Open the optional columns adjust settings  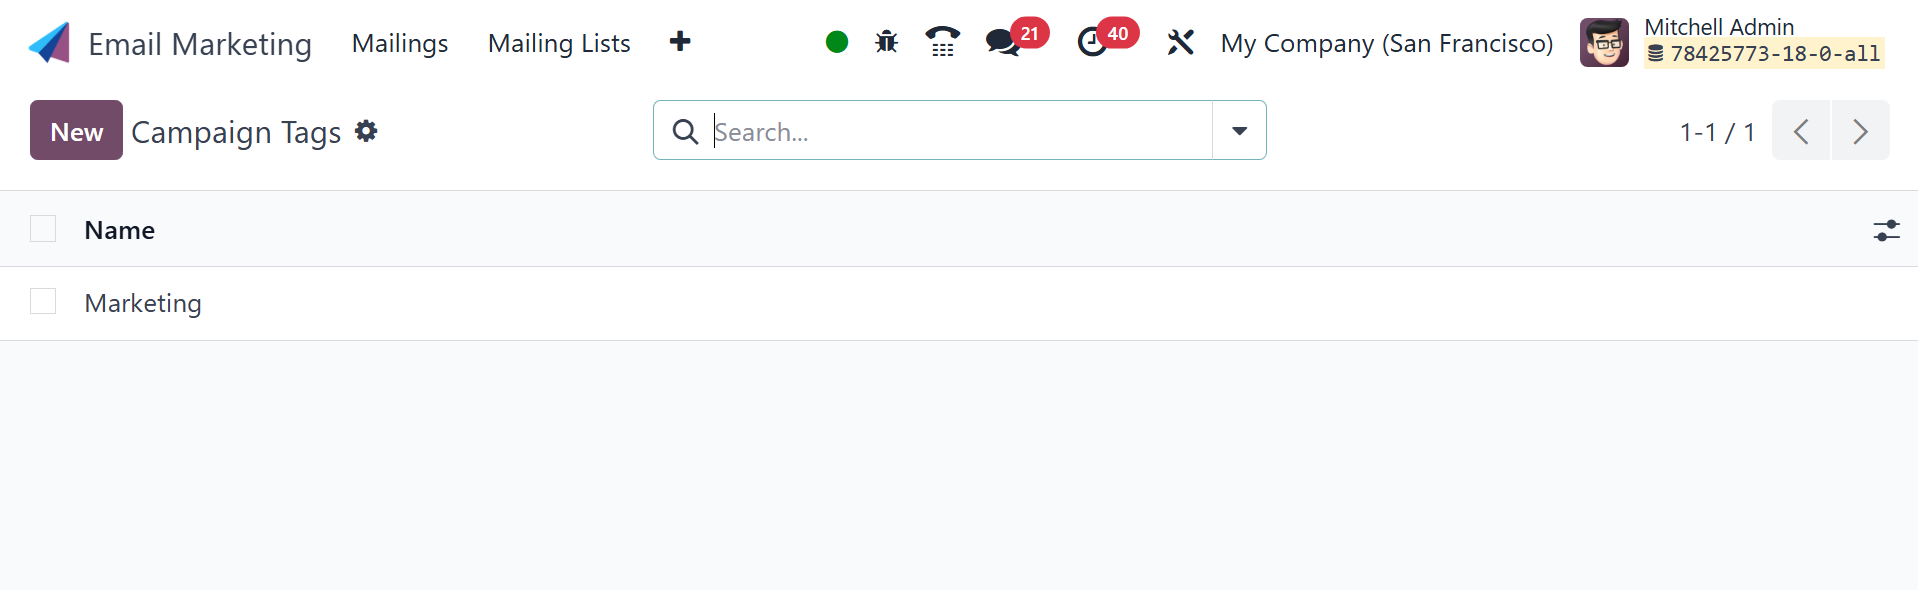(1886, 231)
